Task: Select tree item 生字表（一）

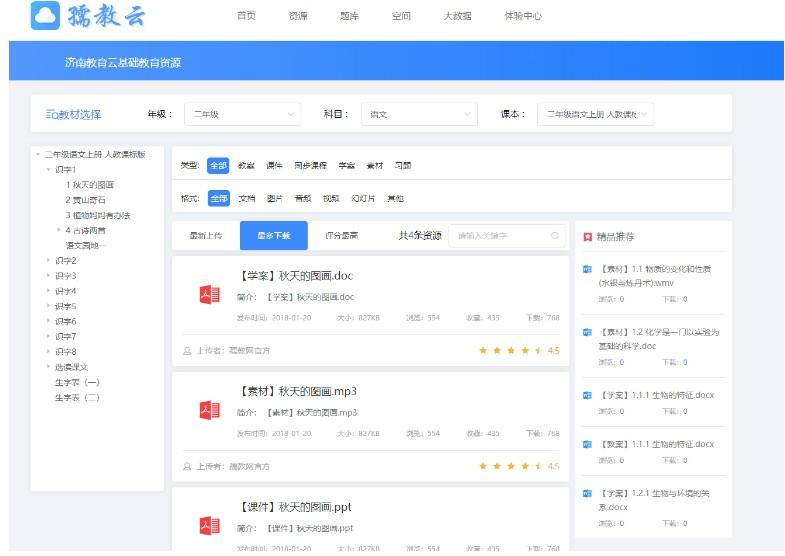Action: 78,382
